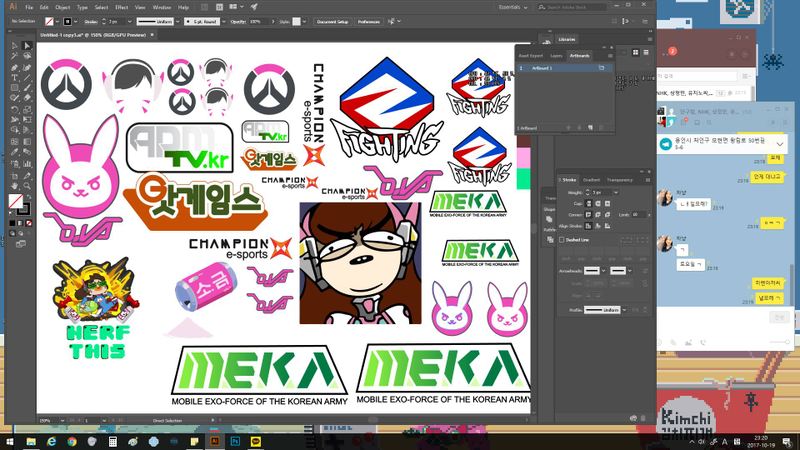
Task: Set corner to Miter Join
Action: click(x=588, y=214)
